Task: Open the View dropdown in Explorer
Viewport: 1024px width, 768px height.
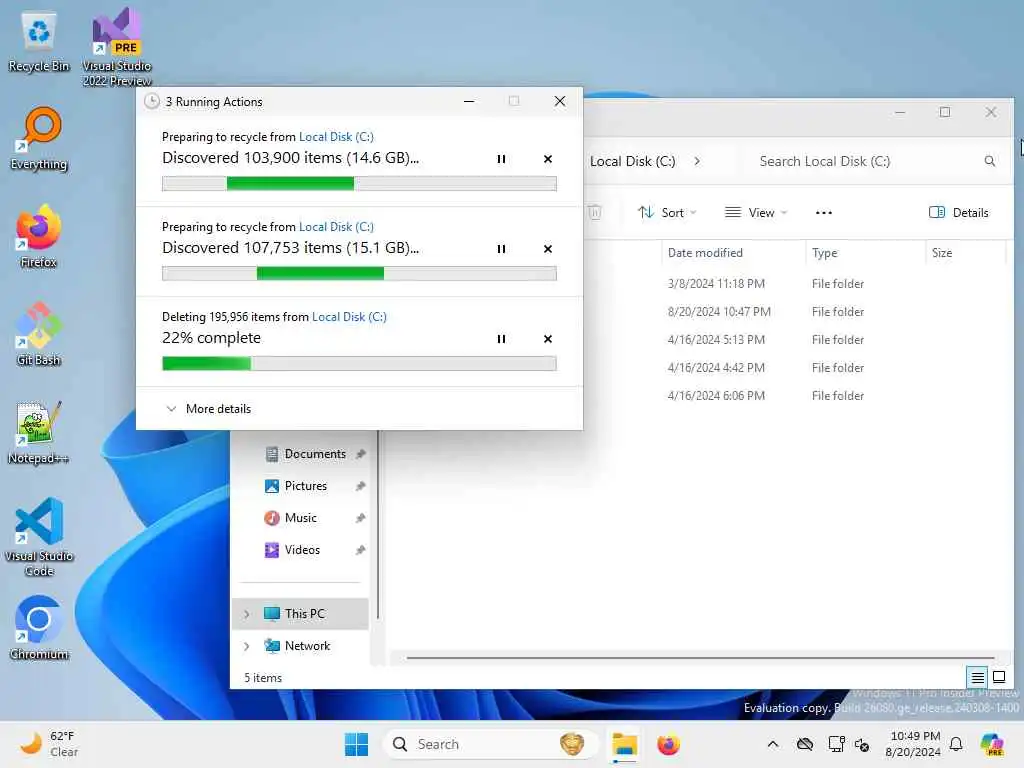Action: click(x=756, y=212)
